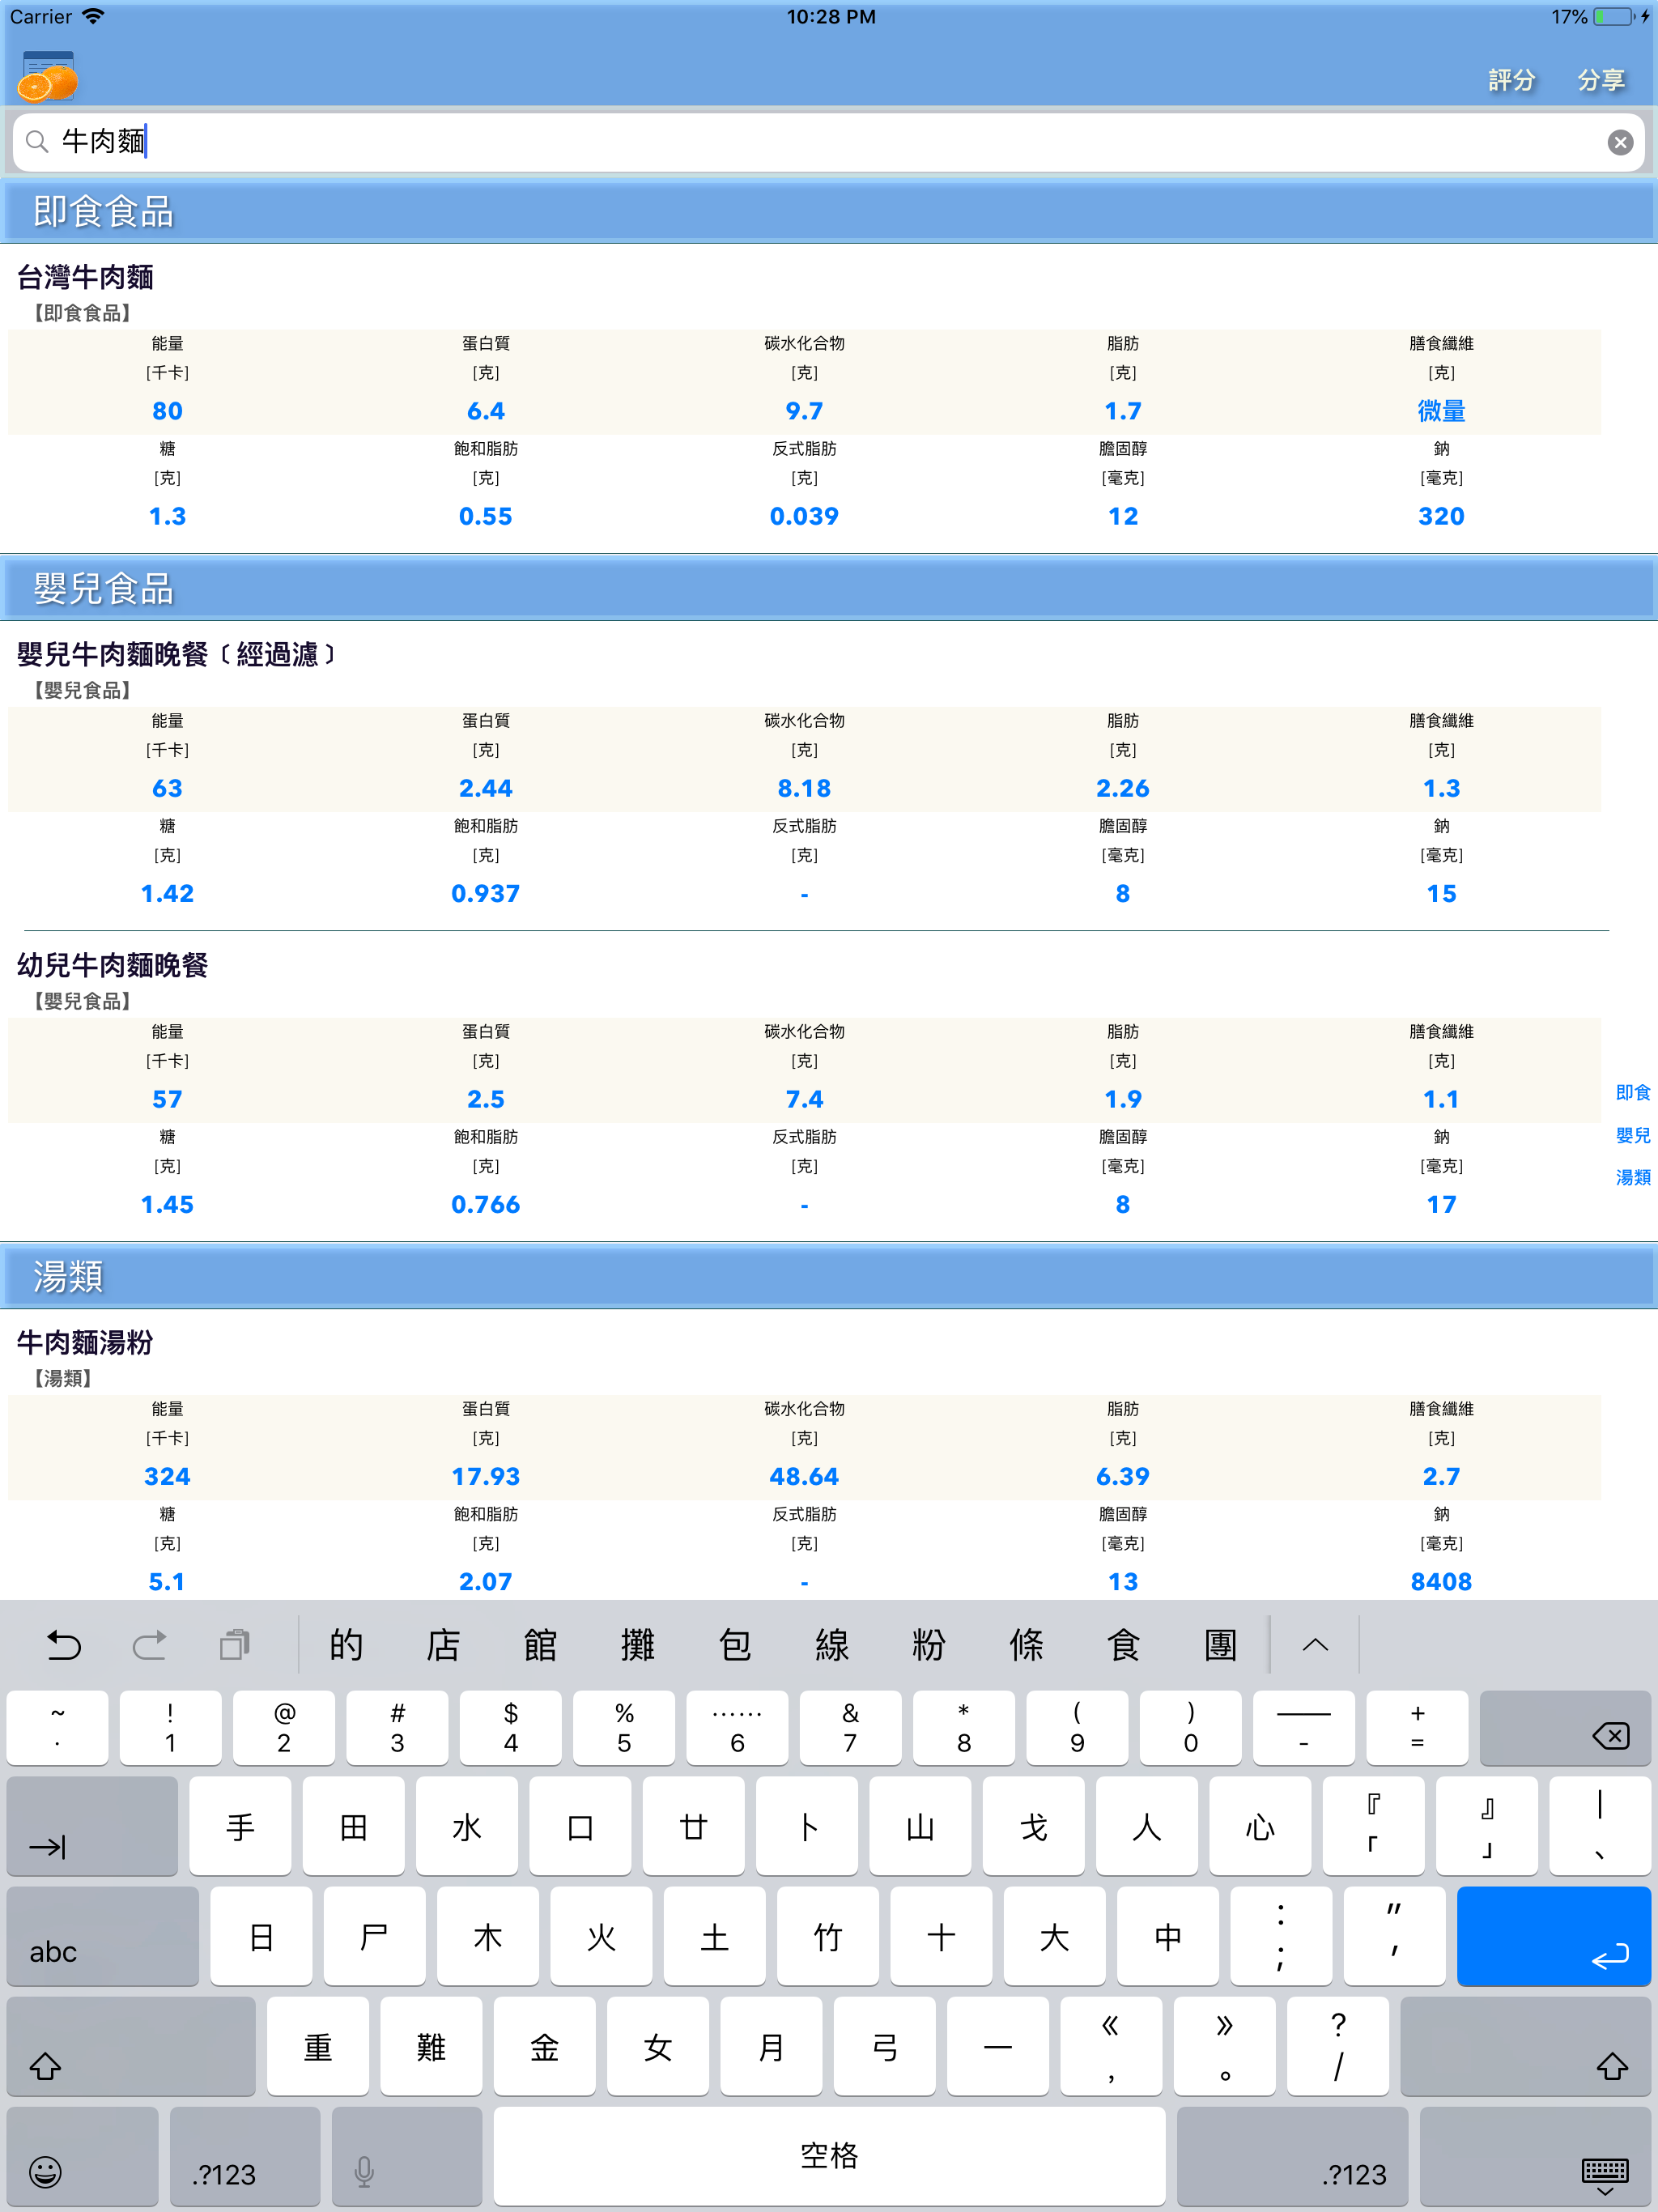The width and height of the screenshot is (1658, 2212).
Task: Jump to 即食 in section index
Action: 1632,1092
